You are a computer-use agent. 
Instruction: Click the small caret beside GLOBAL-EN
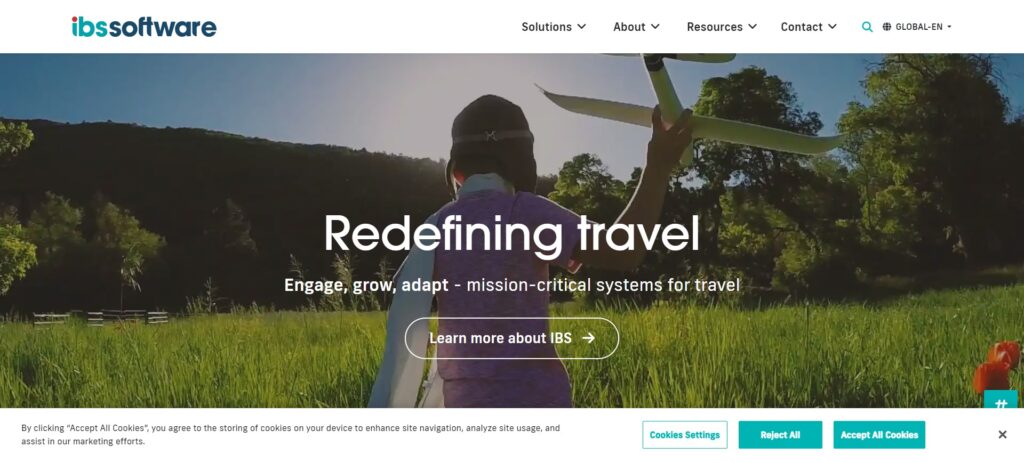tap(949, 27)
